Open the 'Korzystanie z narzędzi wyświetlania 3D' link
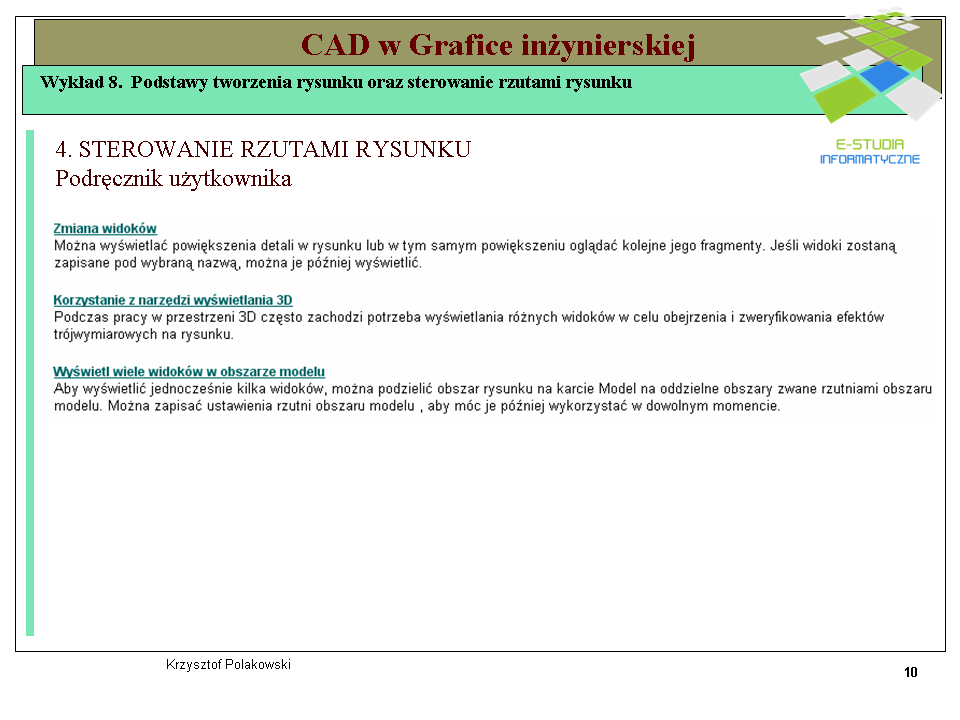Image resolution: width=960 pixels, height=720 pixels. point(173,300)
